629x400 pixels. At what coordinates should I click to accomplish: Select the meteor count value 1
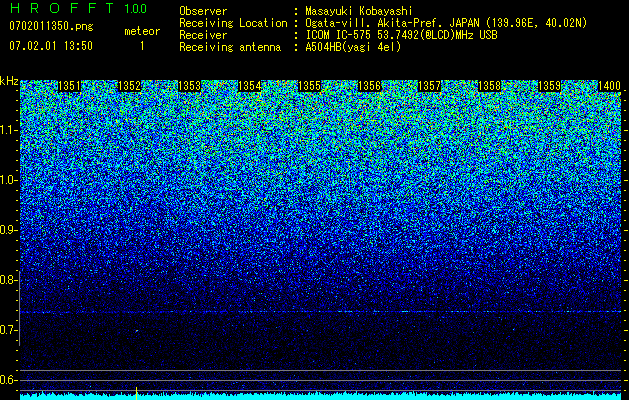(142, 46)
